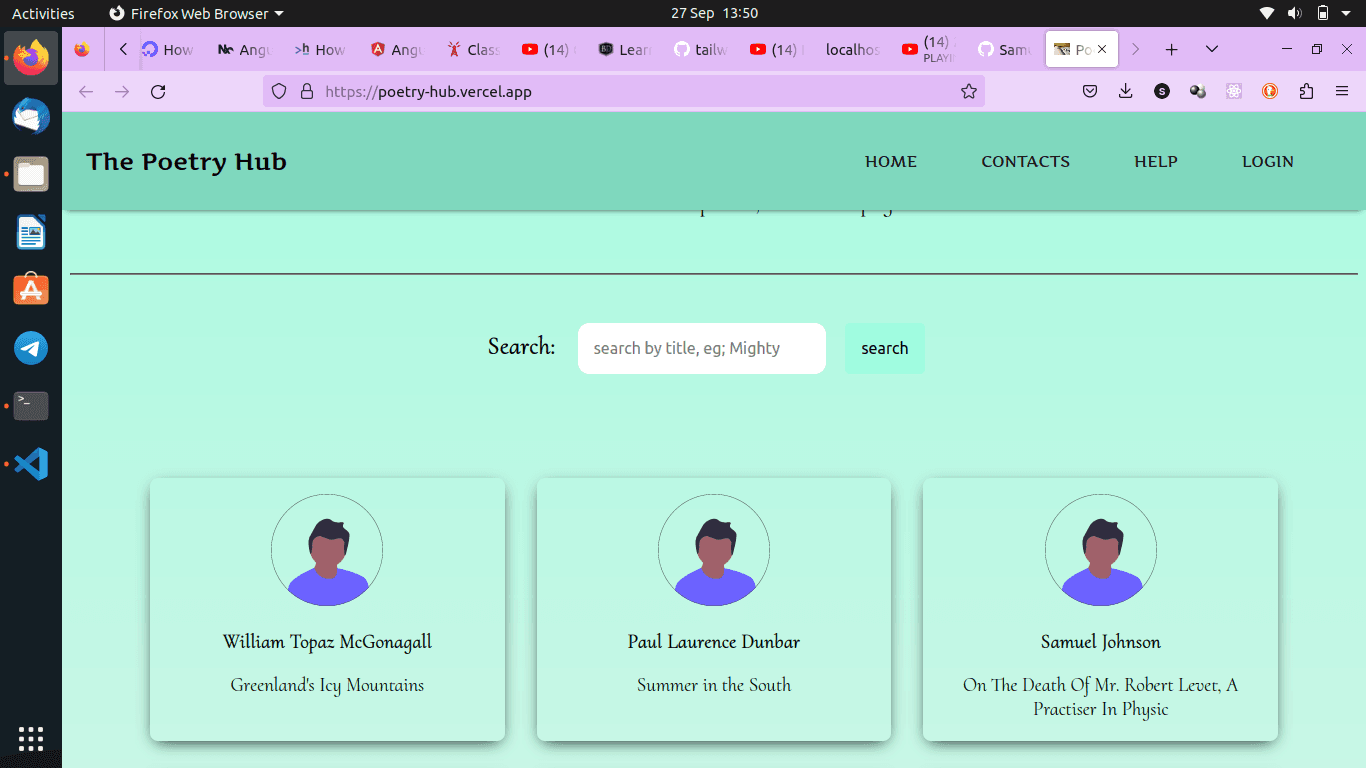
Task: Open the HELP navigation link
Action: pyautogui.click(x=1155, y=162)
